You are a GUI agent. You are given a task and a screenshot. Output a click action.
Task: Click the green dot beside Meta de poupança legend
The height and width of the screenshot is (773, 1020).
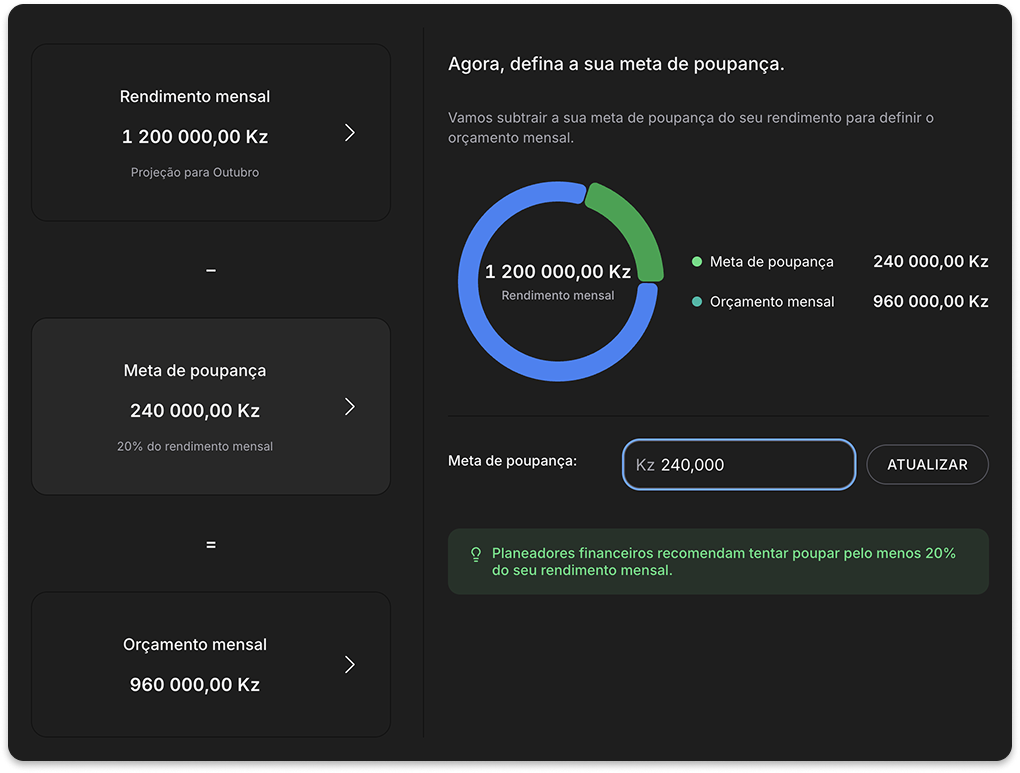click(x=696, y=262)
